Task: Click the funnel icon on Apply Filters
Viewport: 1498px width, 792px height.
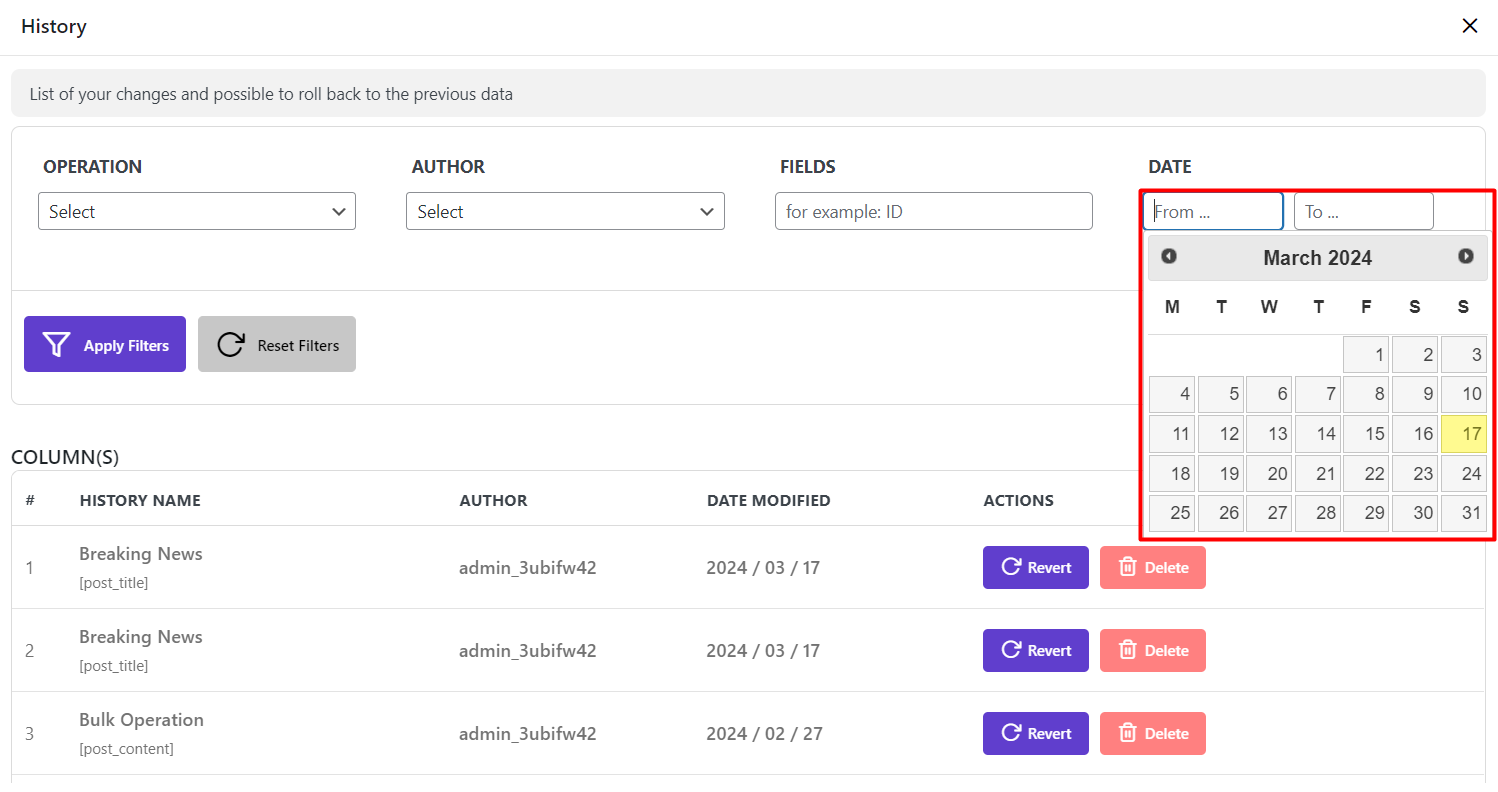Action: click(57, 345)
